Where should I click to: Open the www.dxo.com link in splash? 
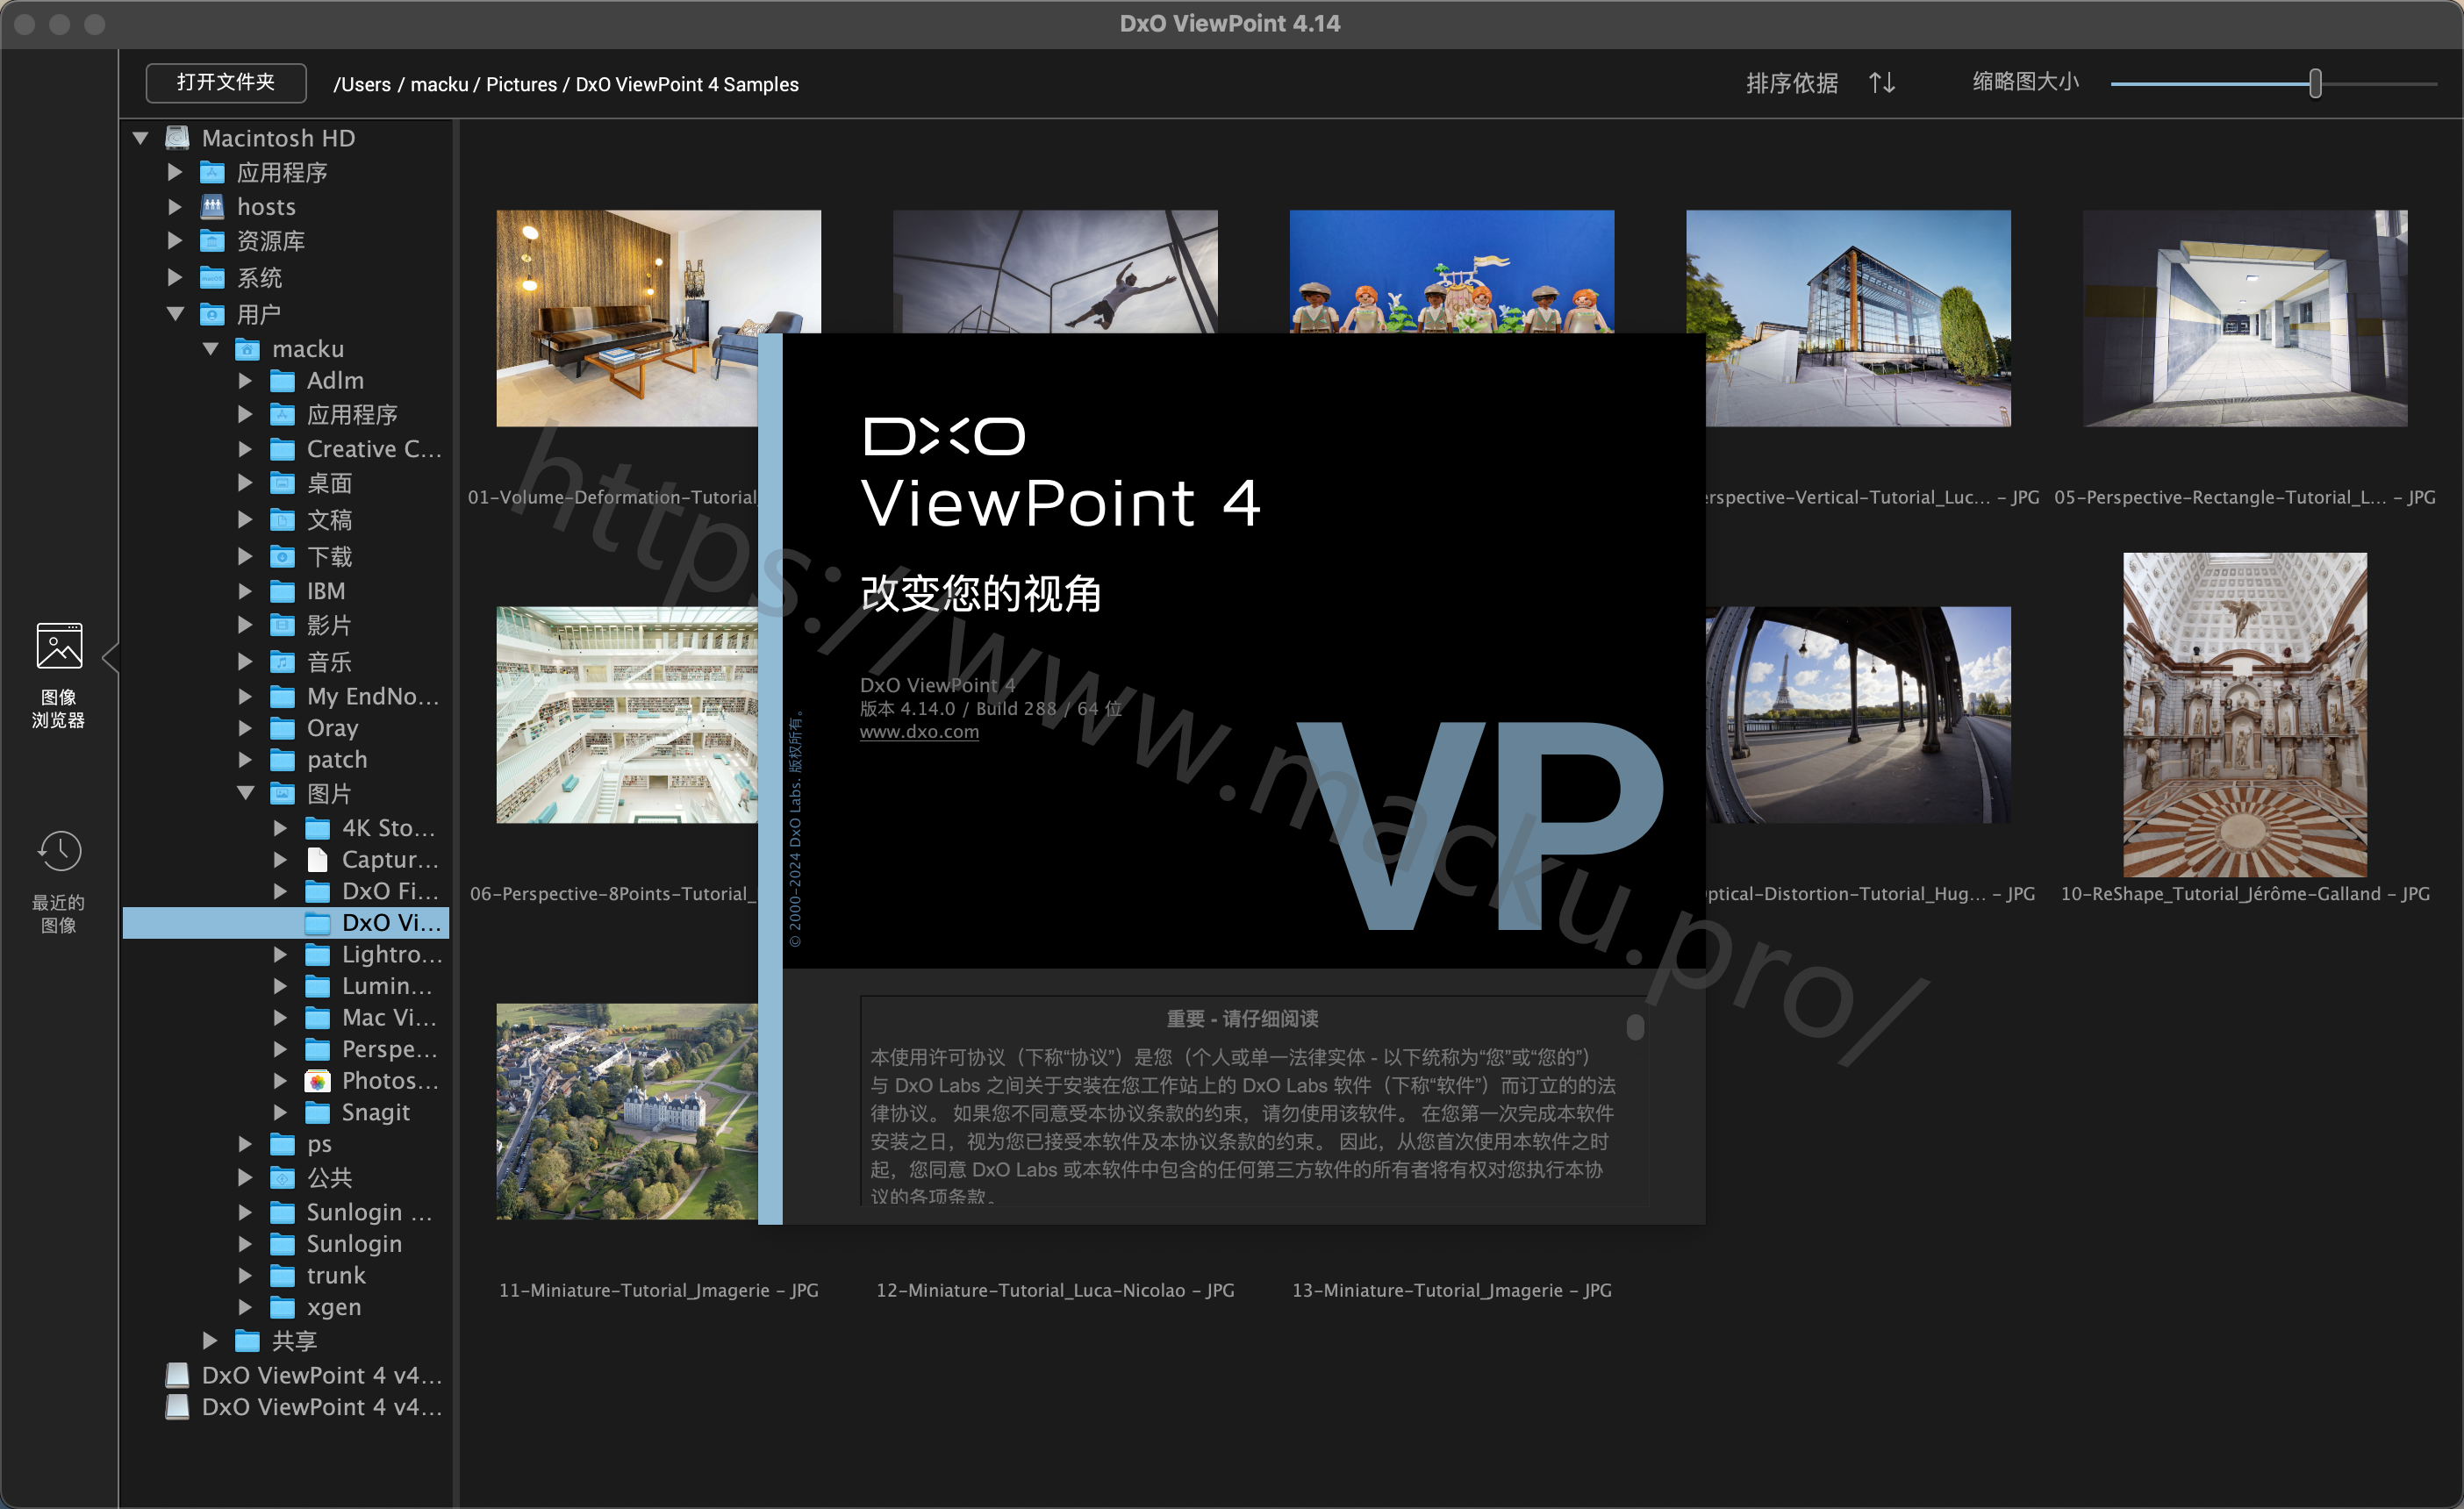(919, 732)
